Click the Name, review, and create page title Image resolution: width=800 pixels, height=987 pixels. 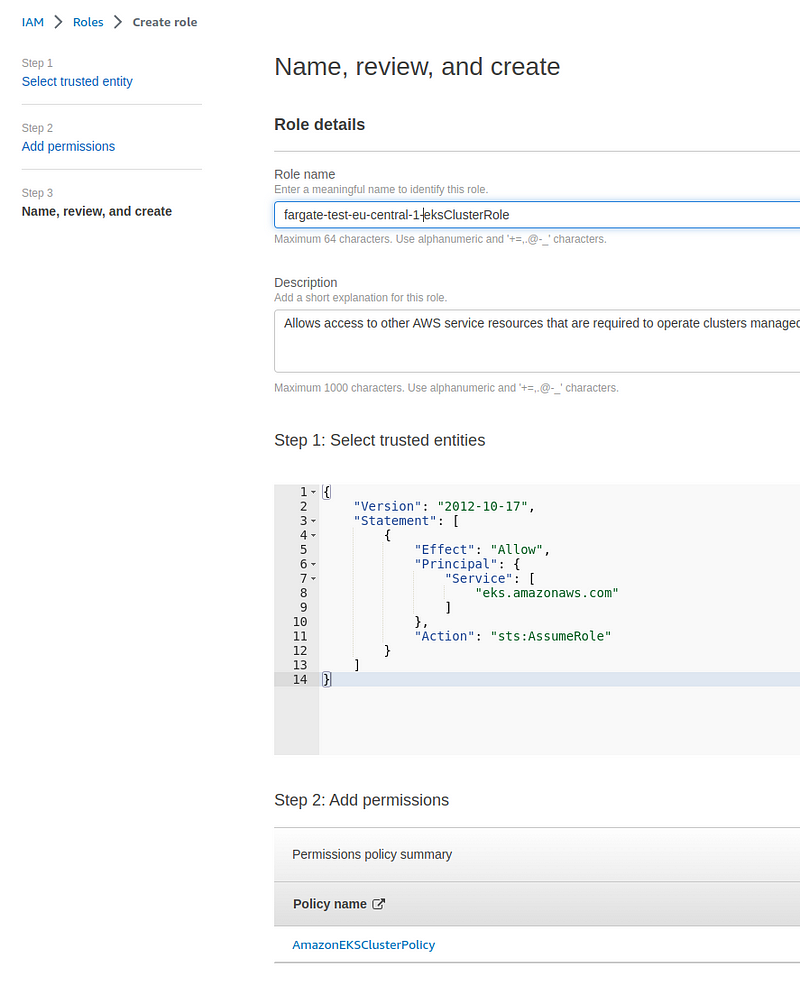417,67
